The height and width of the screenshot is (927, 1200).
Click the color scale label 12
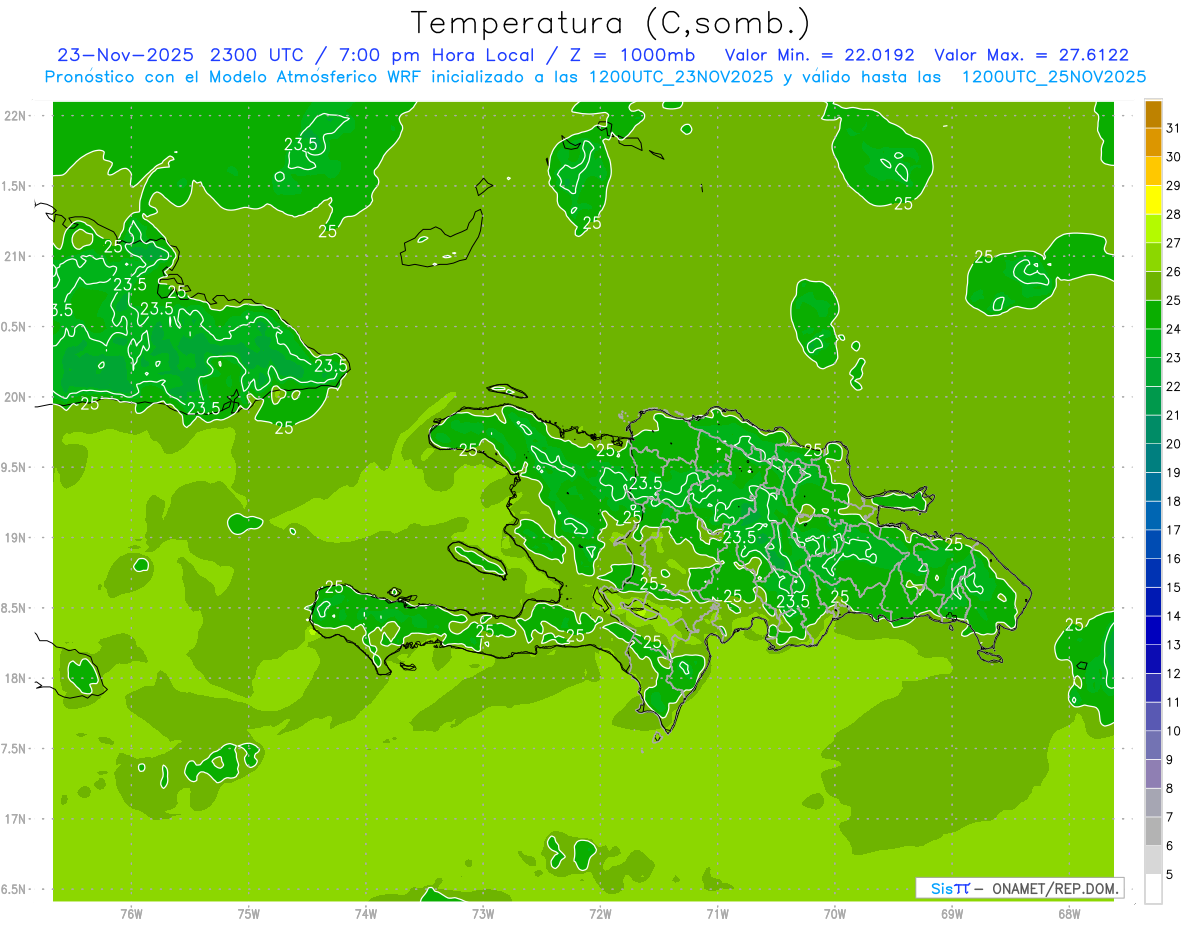tap(1174, 673)
